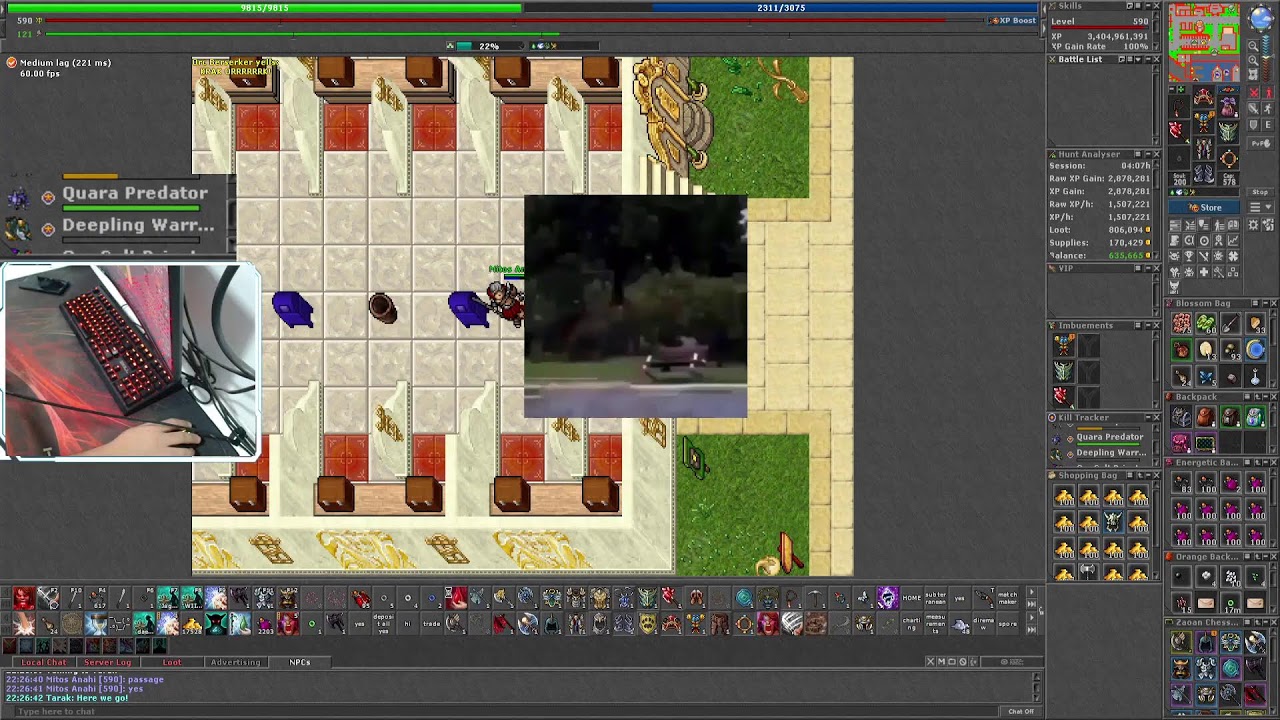
Task: Switch to defensive shield fight mode
Action: (x=1253, y=124)
